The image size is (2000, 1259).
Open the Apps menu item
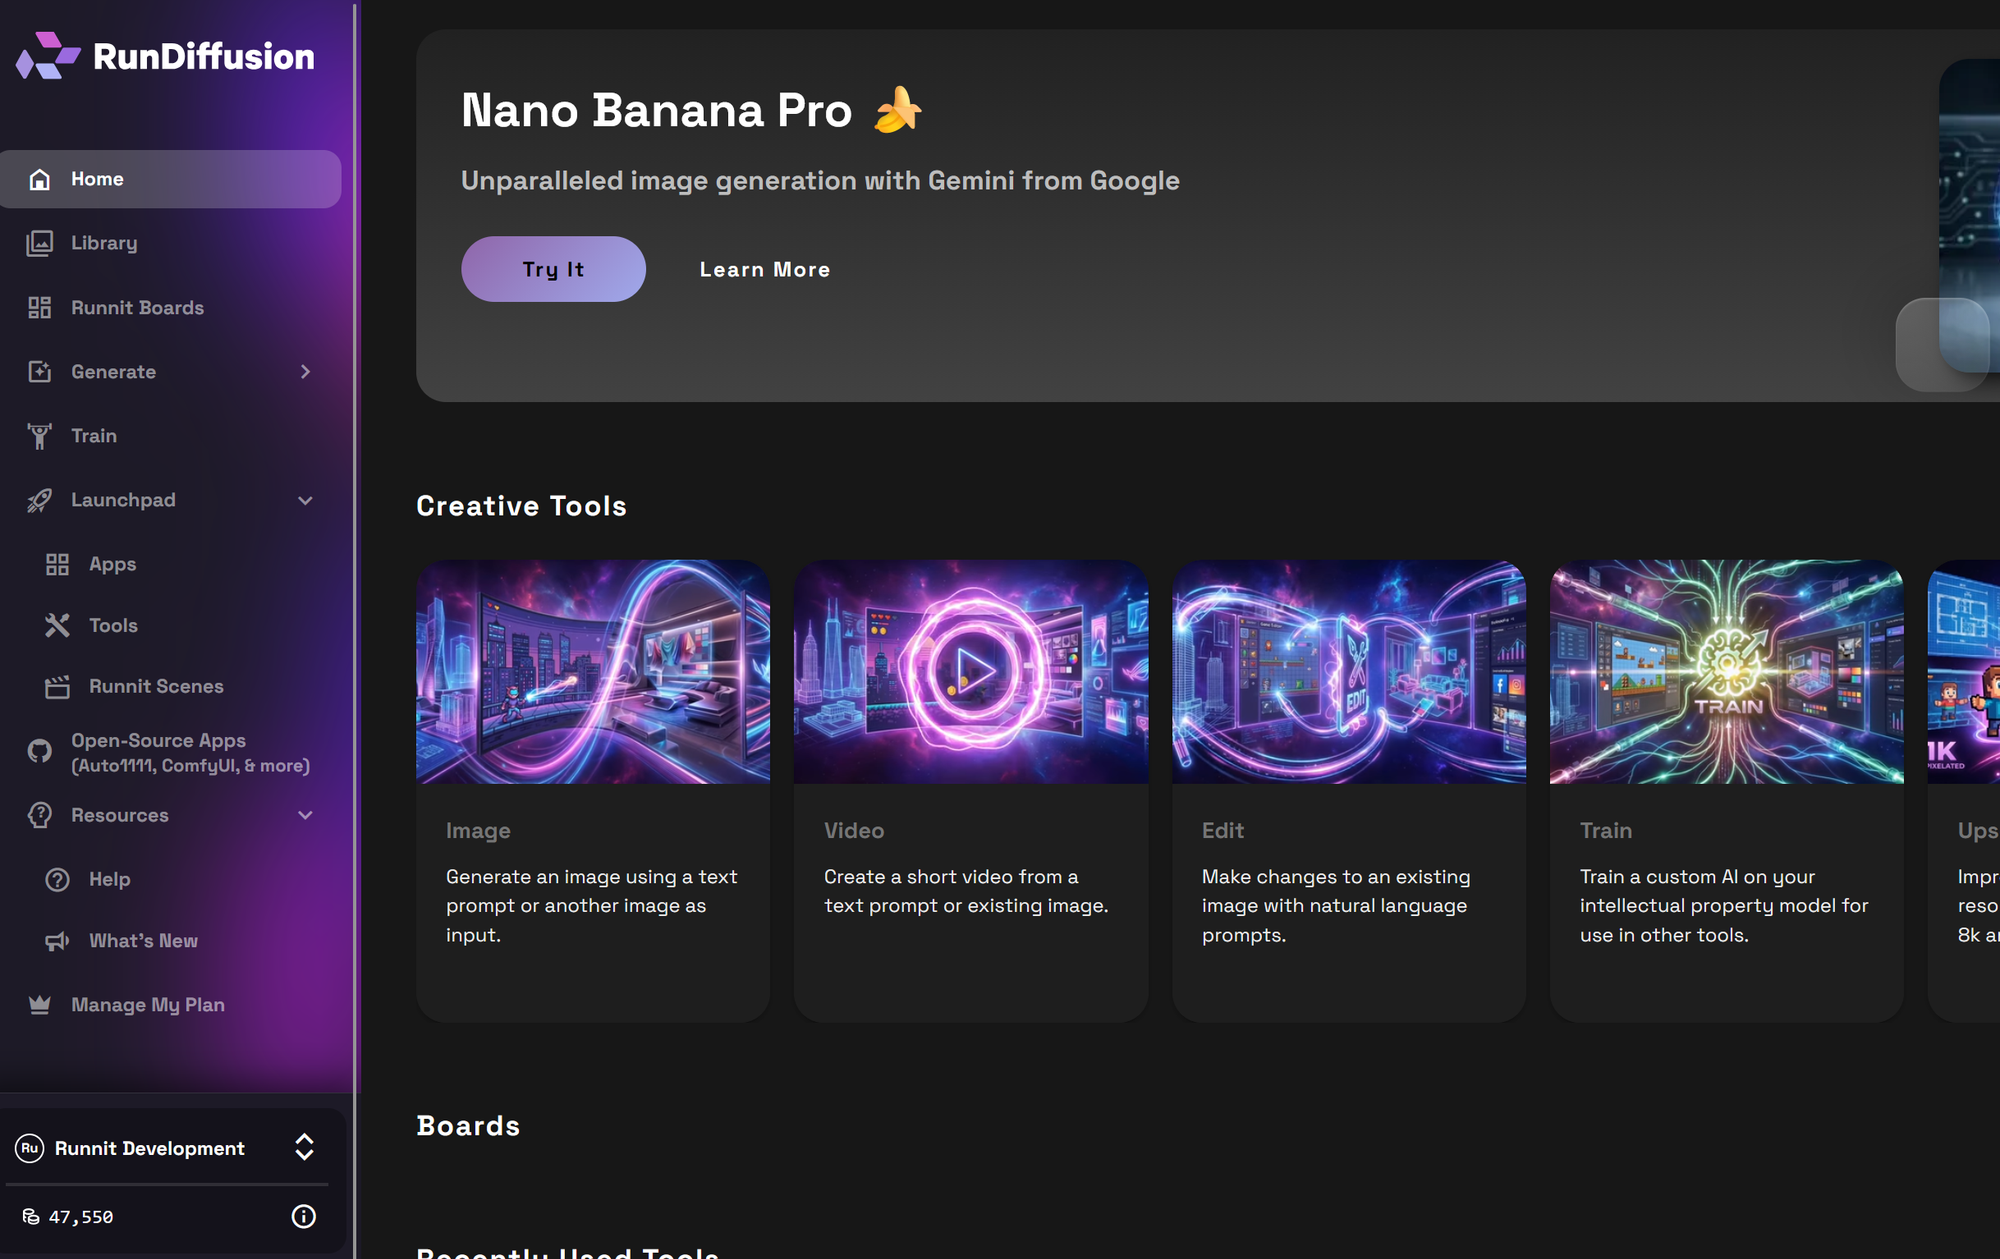coord(112,564)
